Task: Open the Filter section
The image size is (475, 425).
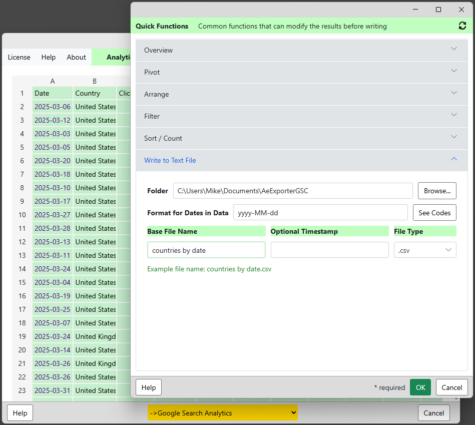Action: coord(301,116)
